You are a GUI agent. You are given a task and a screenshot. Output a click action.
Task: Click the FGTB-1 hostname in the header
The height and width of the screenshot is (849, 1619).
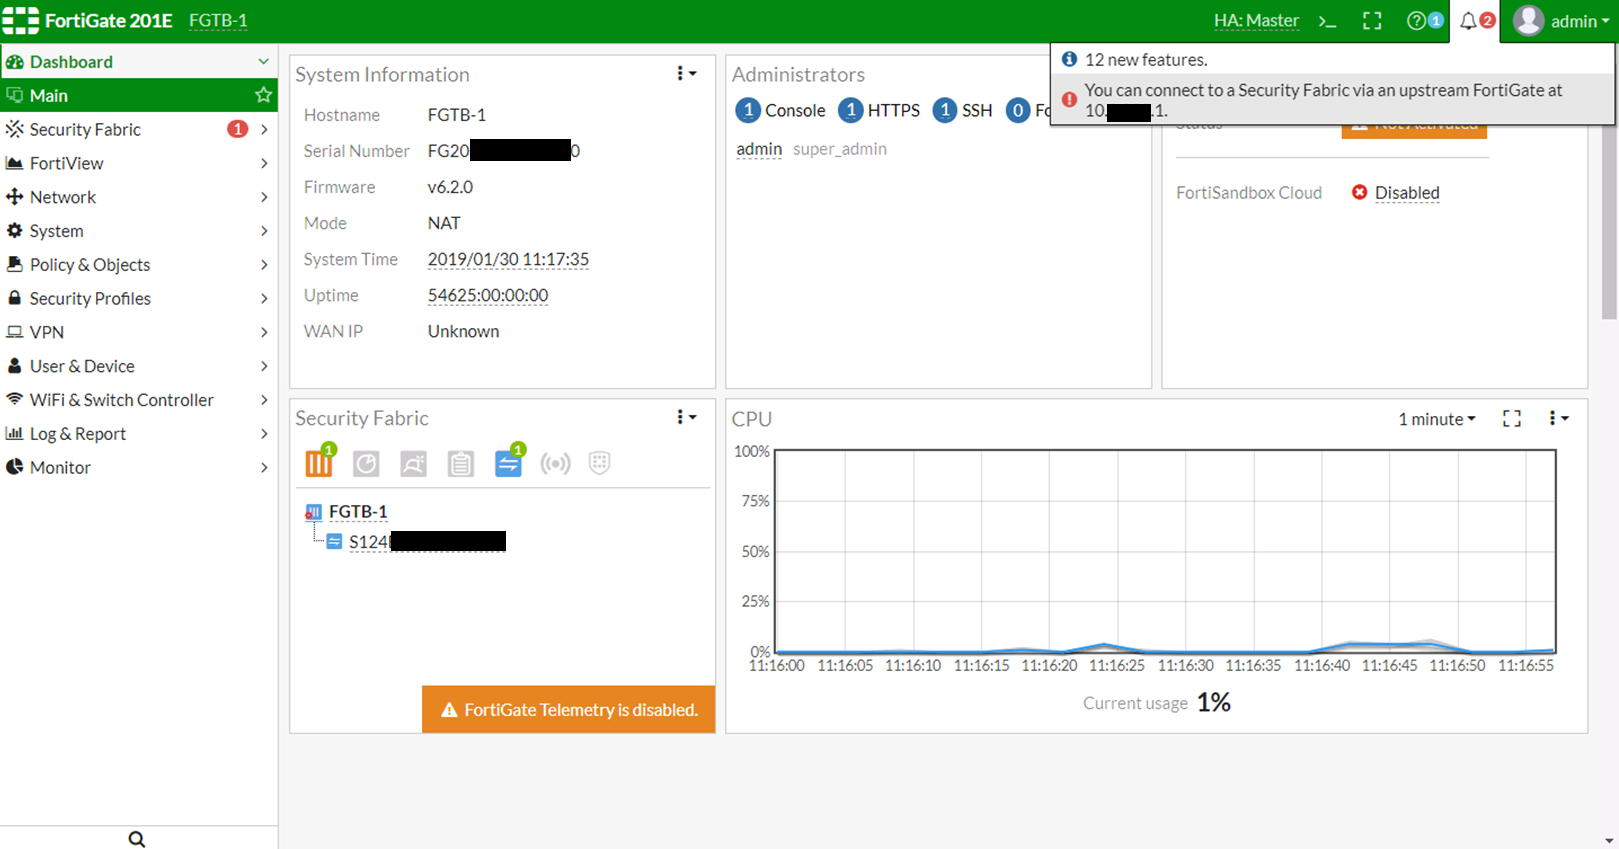coord(218,21)
